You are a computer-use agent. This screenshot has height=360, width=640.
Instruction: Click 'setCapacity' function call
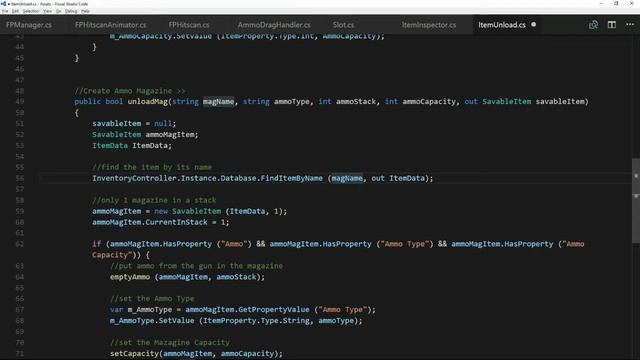134,353
